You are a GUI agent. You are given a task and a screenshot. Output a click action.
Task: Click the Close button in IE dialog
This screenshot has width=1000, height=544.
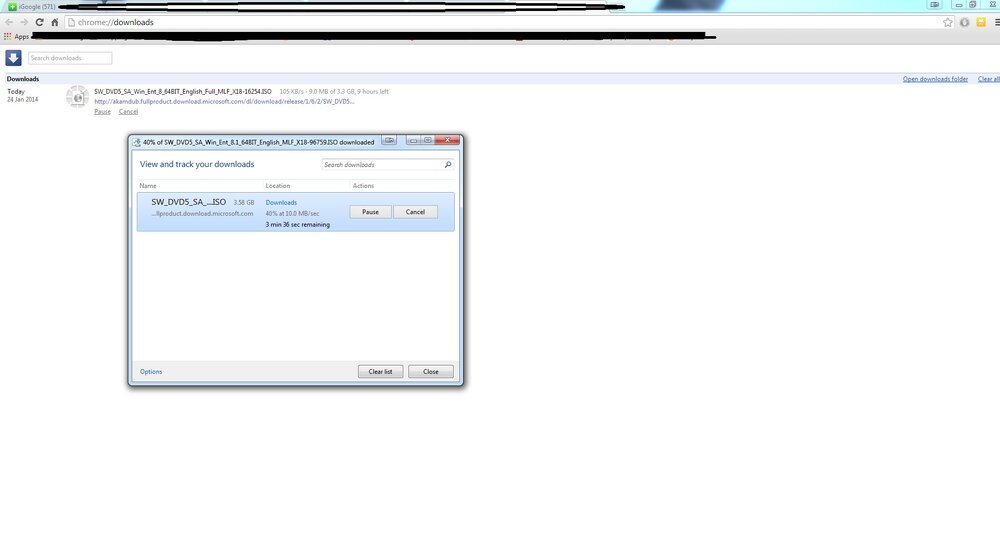431,371
